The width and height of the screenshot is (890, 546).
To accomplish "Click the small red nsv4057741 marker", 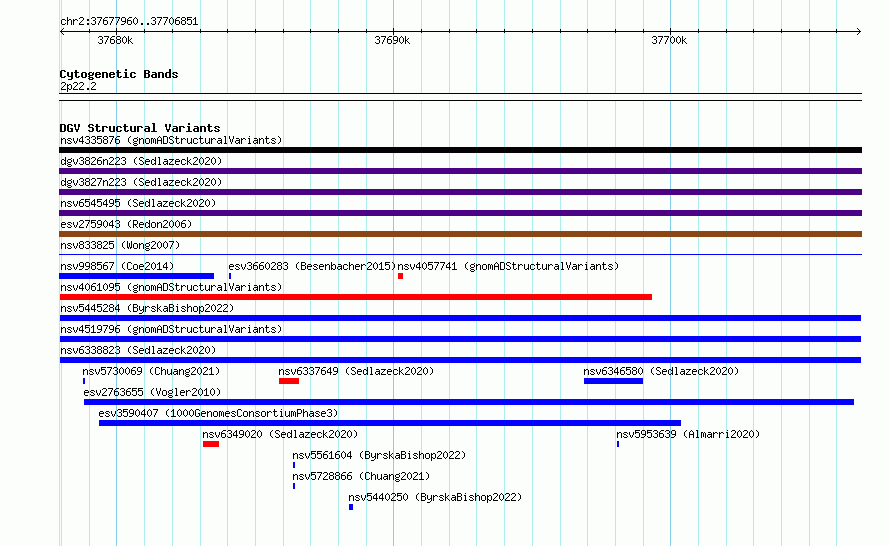I will pos(400,276).
